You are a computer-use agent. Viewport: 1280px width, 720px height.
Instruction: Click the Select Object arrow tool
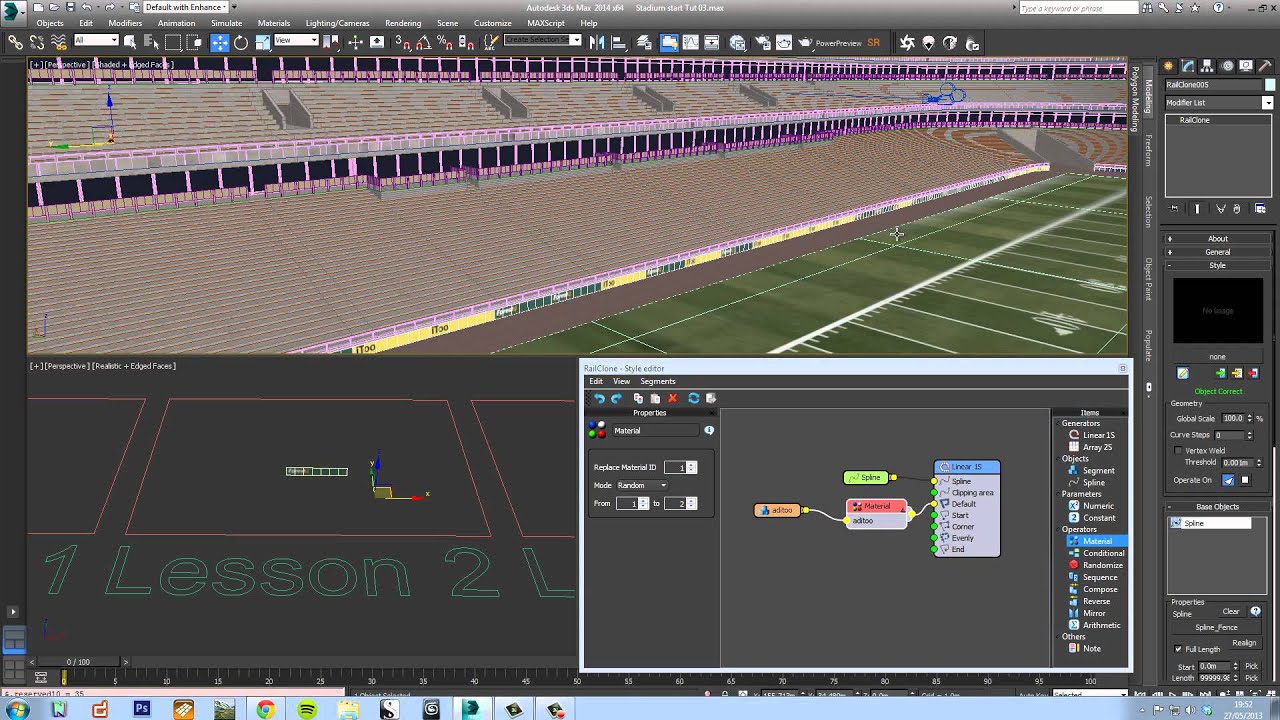pos(130,42)
